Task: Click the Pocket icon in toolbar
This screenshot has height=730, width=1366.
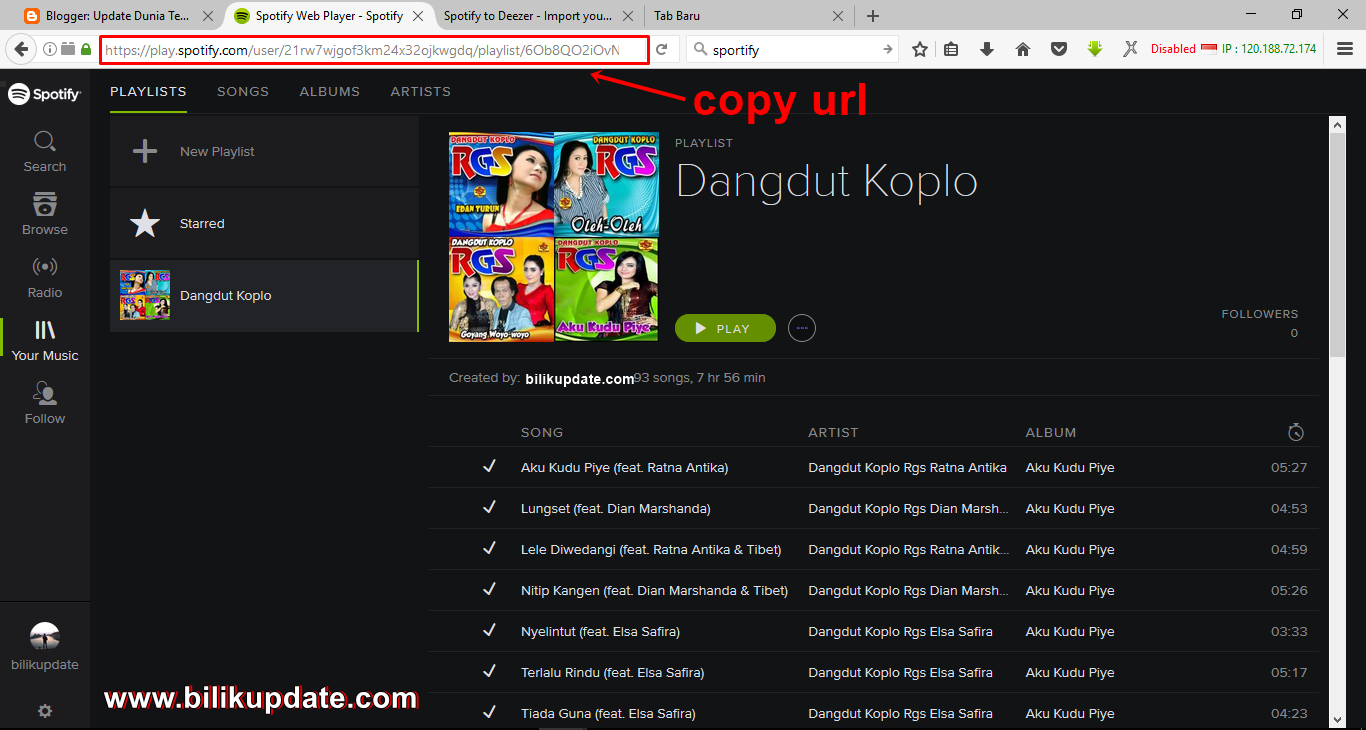Action: pyautogui.click(x=1059, y=49)
